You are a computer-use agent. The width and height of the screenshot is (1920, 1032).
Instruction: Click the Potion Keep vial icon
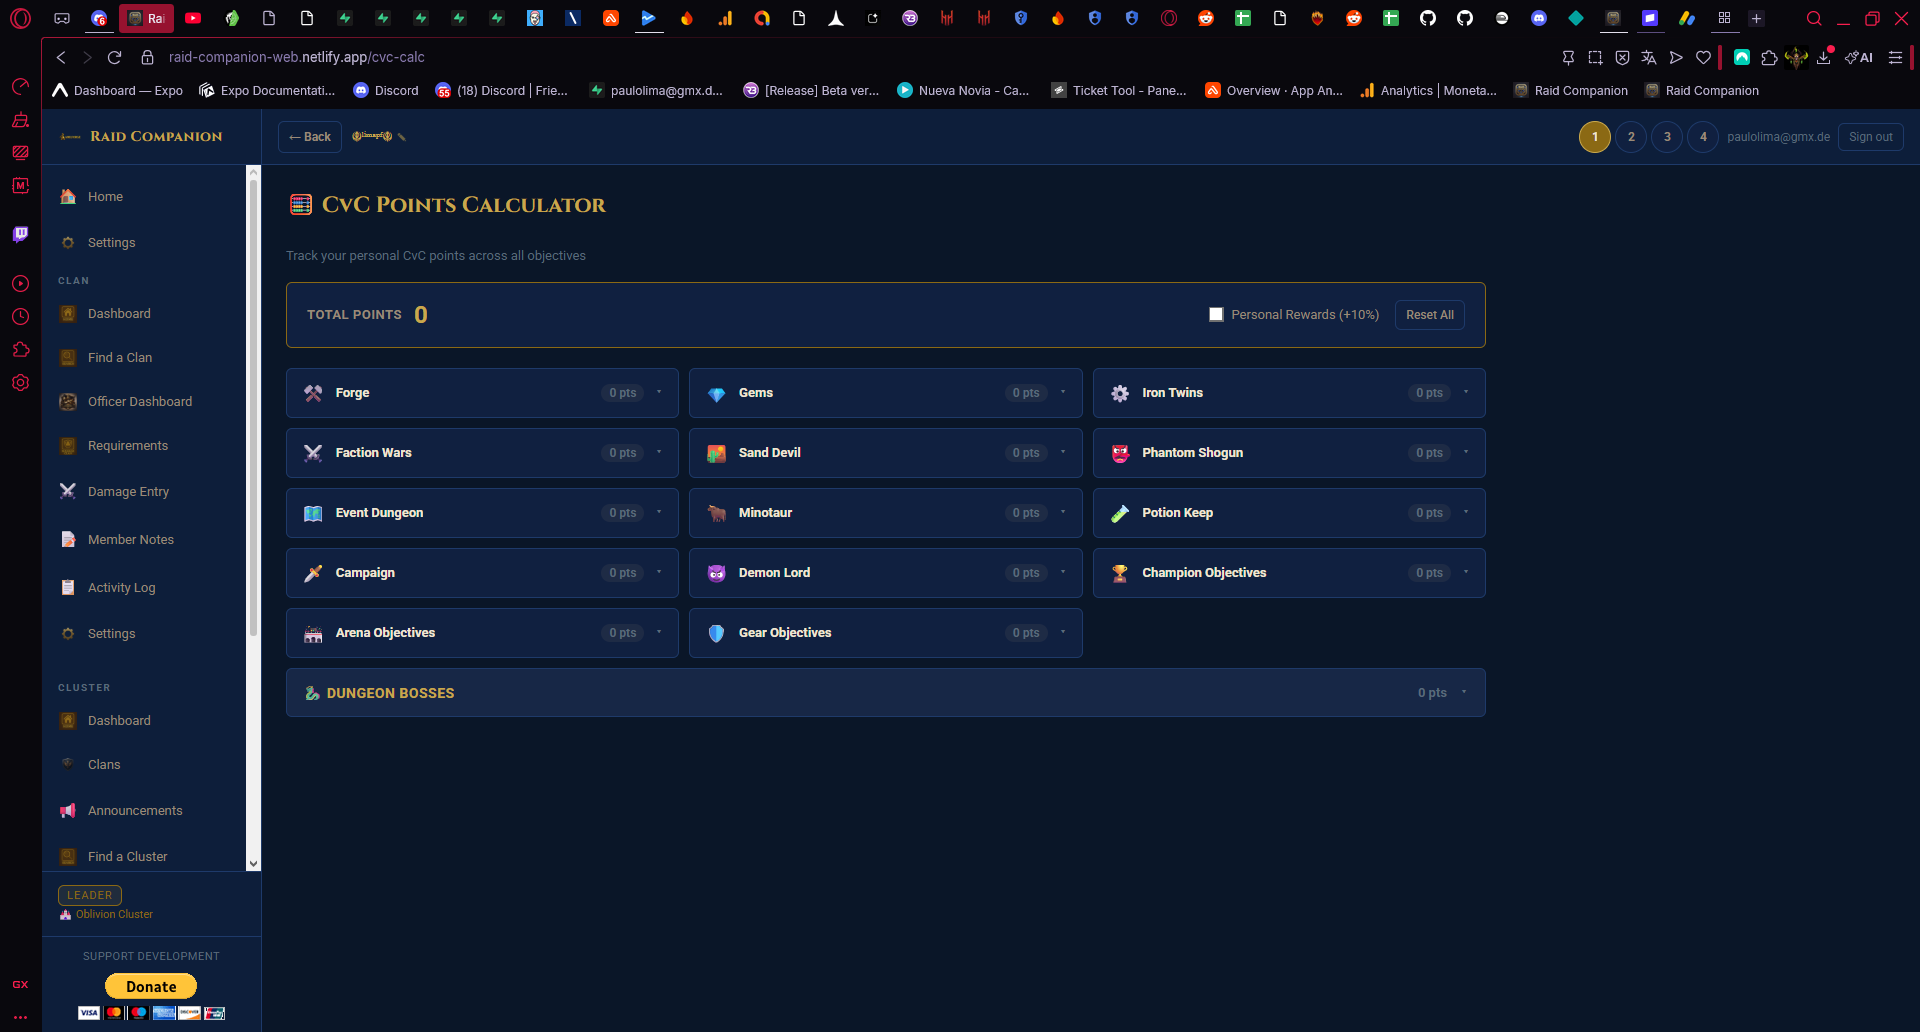point(1120,513)
